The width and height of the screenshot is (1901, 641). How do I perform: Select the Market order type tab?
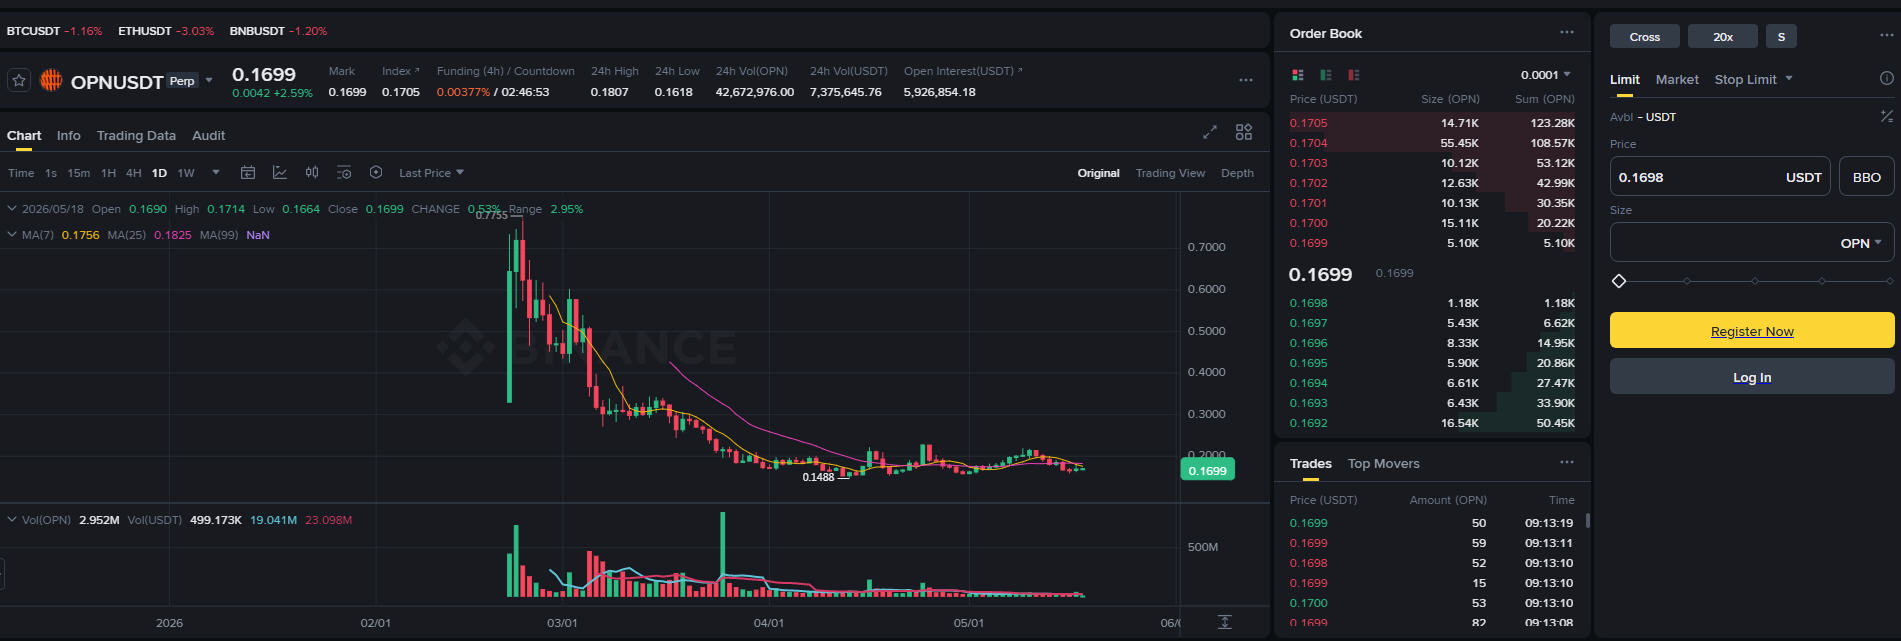(1677, 80)
